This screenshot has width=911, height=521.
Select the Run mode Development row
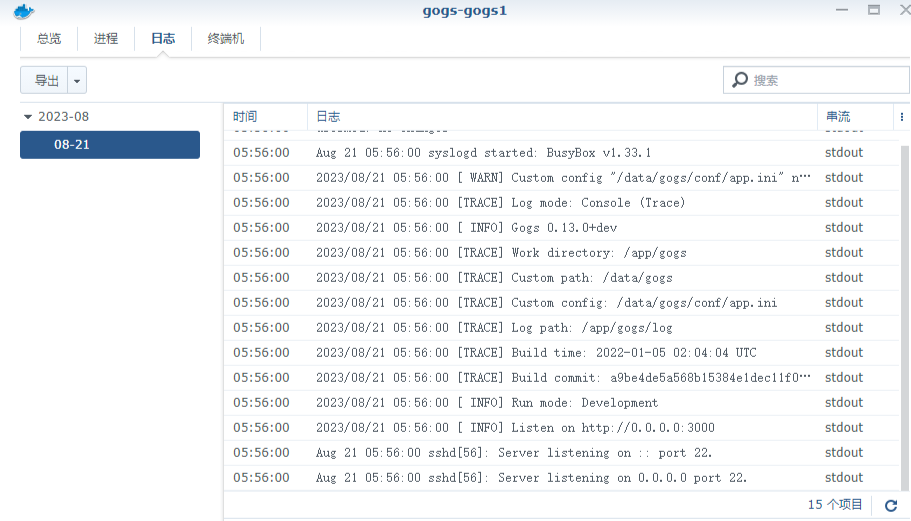click(562, 403)
